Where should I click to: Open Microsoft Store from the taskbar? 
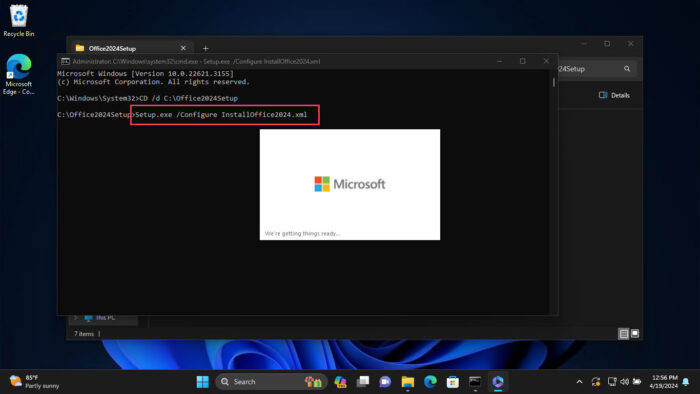[452, 382]
